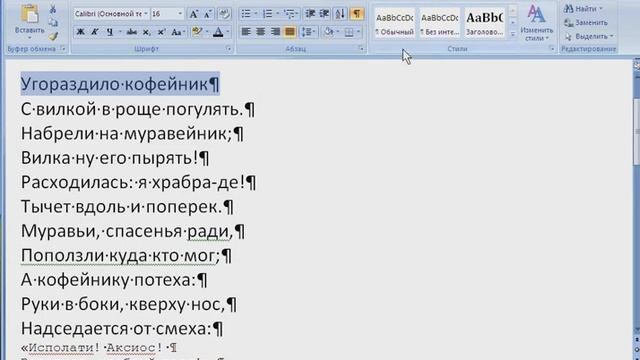Open the Абзац dialog launcher
The height and width of the screenshot is (360, 640).
361,49
